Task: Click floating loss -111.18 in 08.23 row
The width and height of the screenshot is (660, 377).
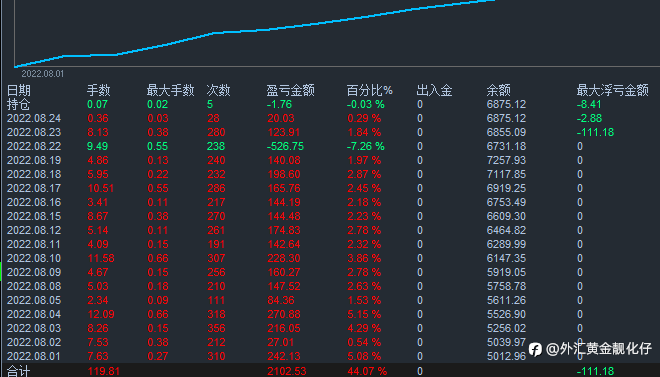Action: coord(595,132)
